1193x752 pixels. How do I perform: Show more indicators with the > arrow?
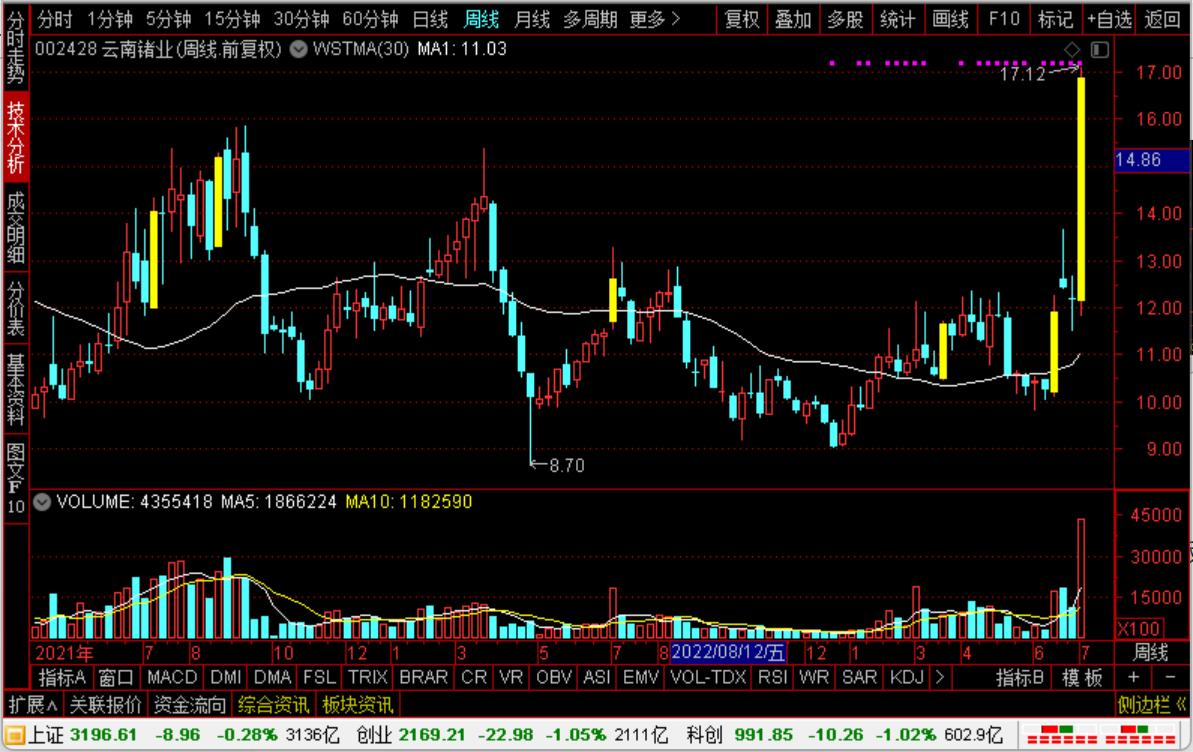(x=939, y=677)
